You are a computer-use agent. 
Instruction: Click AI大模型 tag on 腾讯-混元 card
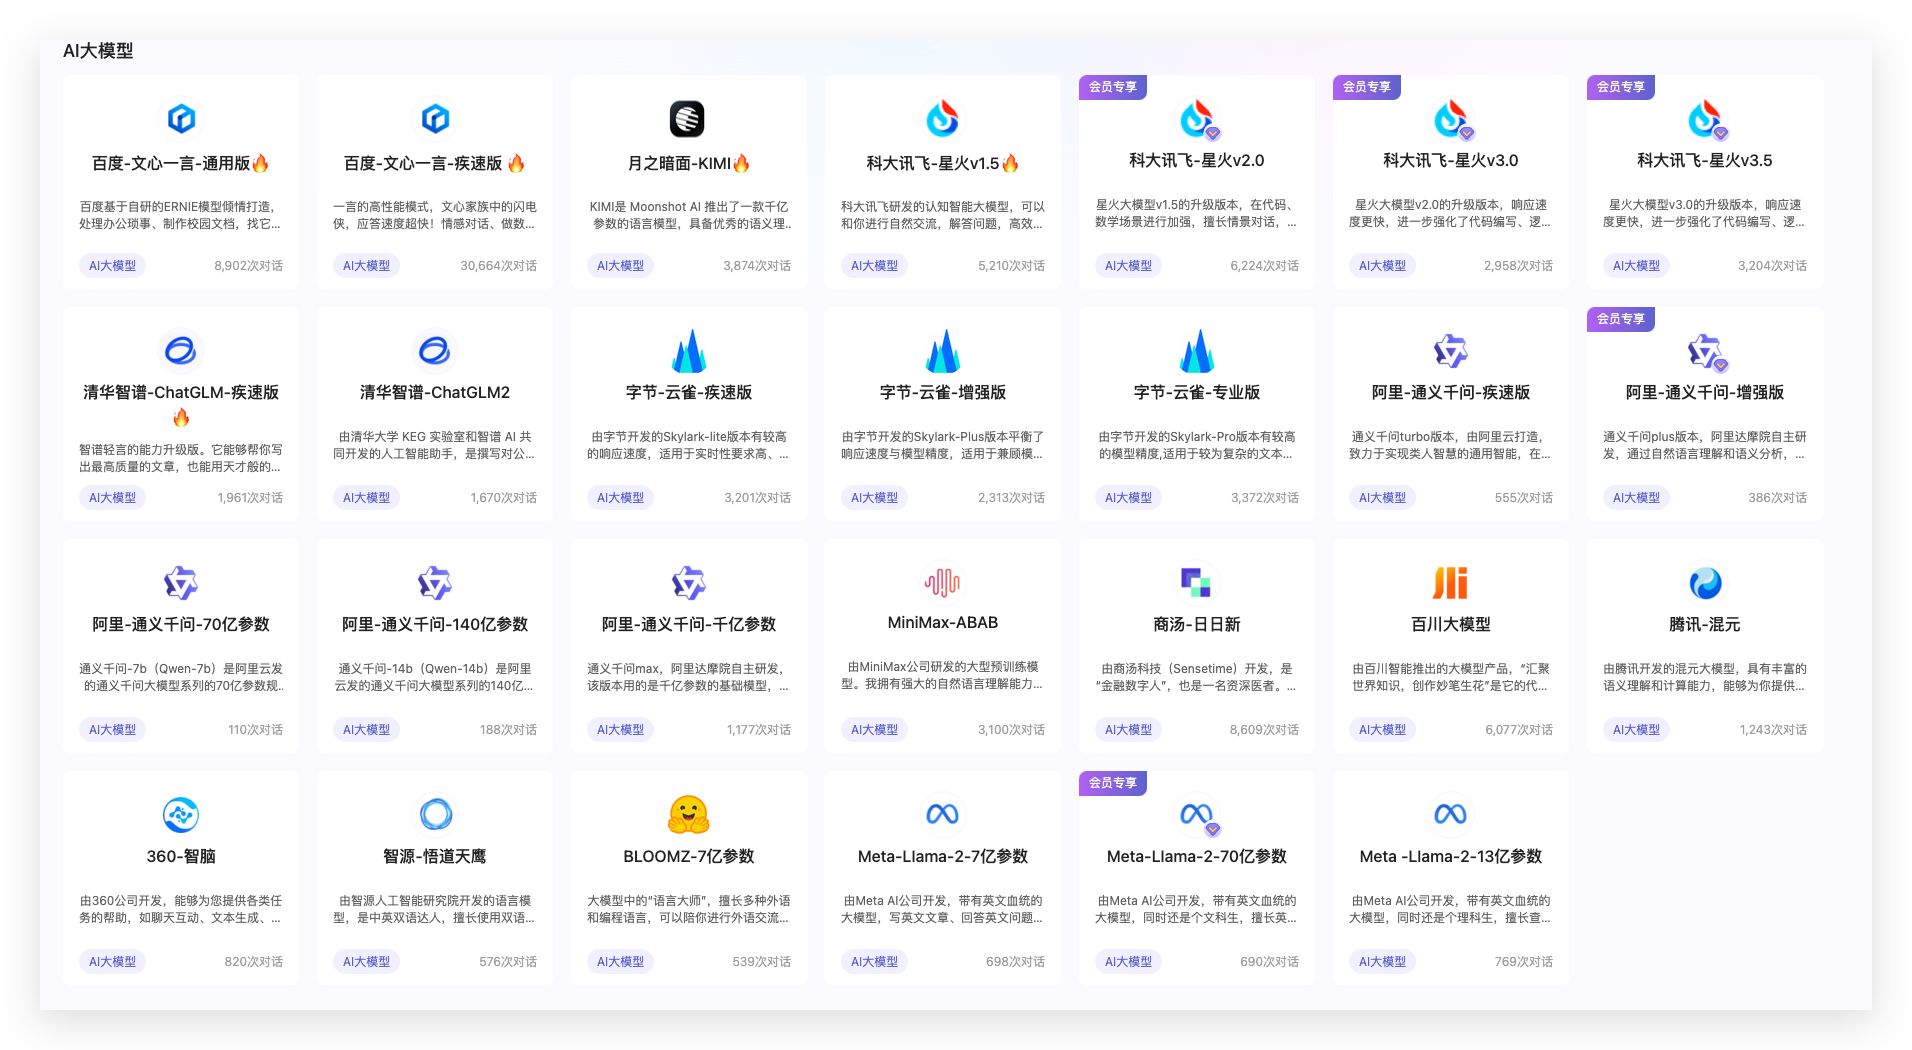tap(1636, 730)
